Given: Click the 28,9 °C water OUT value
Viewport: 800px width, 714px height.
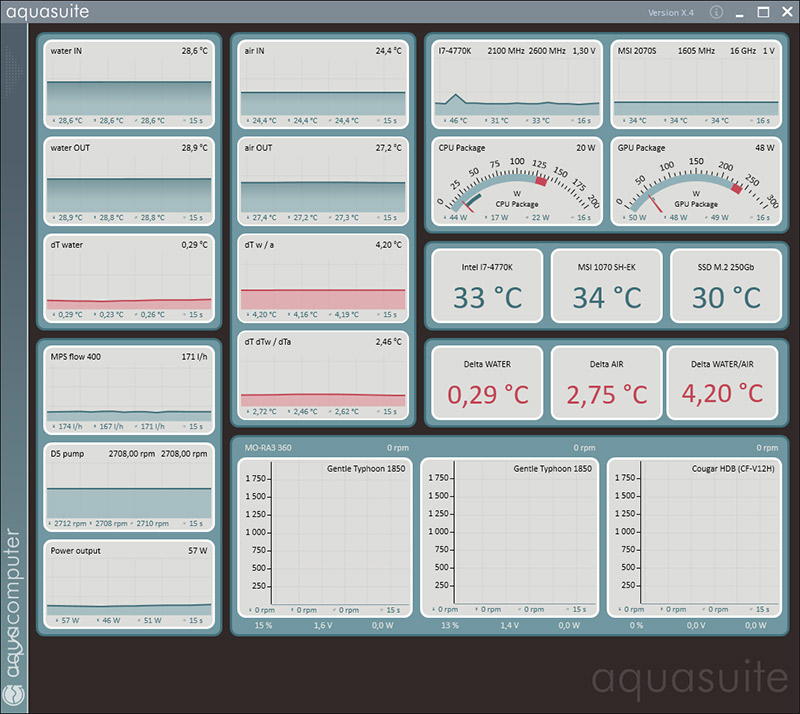Looking at the screenshot, I should click(x=194, y=147).
